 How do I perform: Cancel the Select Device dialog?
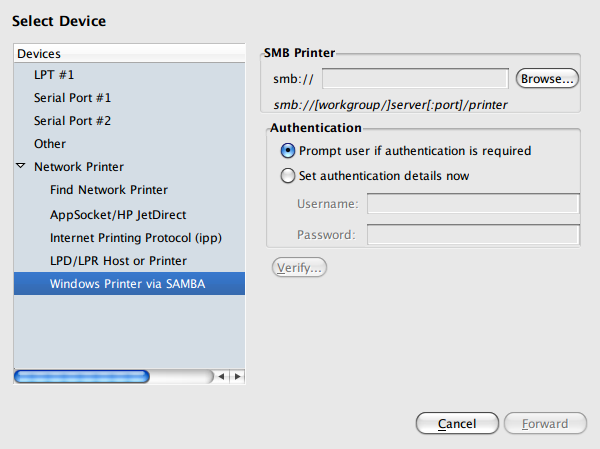point(457,424)
